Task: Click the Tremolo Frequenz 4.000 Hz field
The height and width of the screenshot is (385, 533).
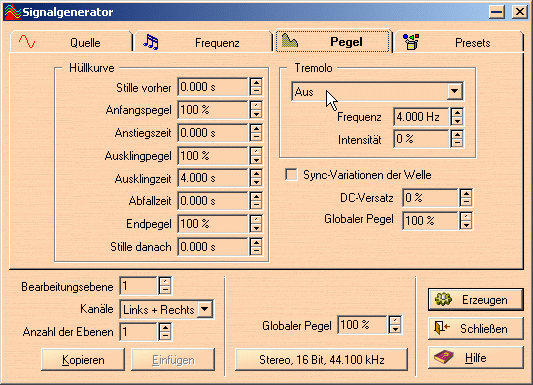Action: tap(421, 117)
